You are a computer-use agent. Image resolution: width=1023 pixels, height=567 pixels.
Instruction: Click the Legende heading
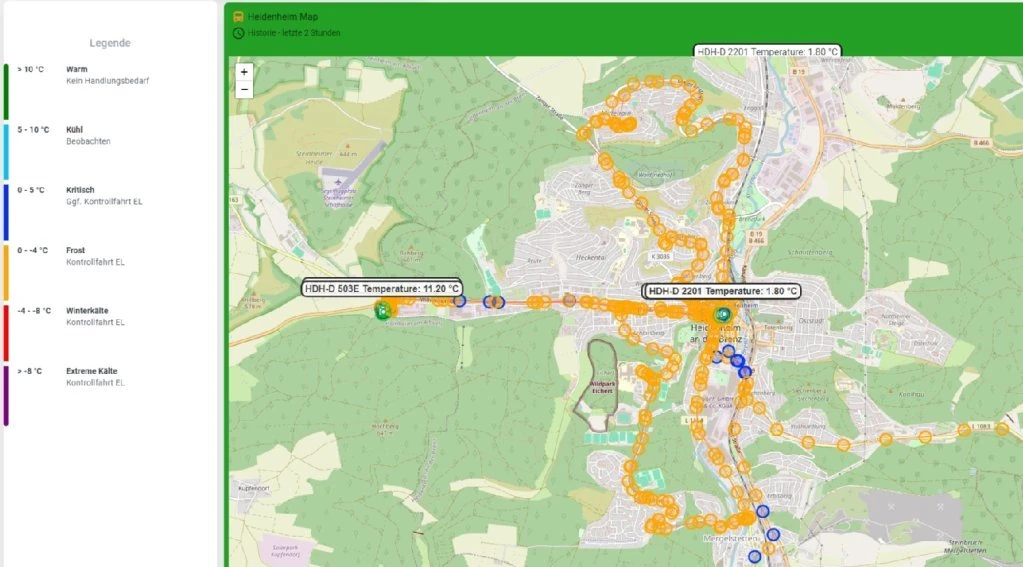[110, 43]
